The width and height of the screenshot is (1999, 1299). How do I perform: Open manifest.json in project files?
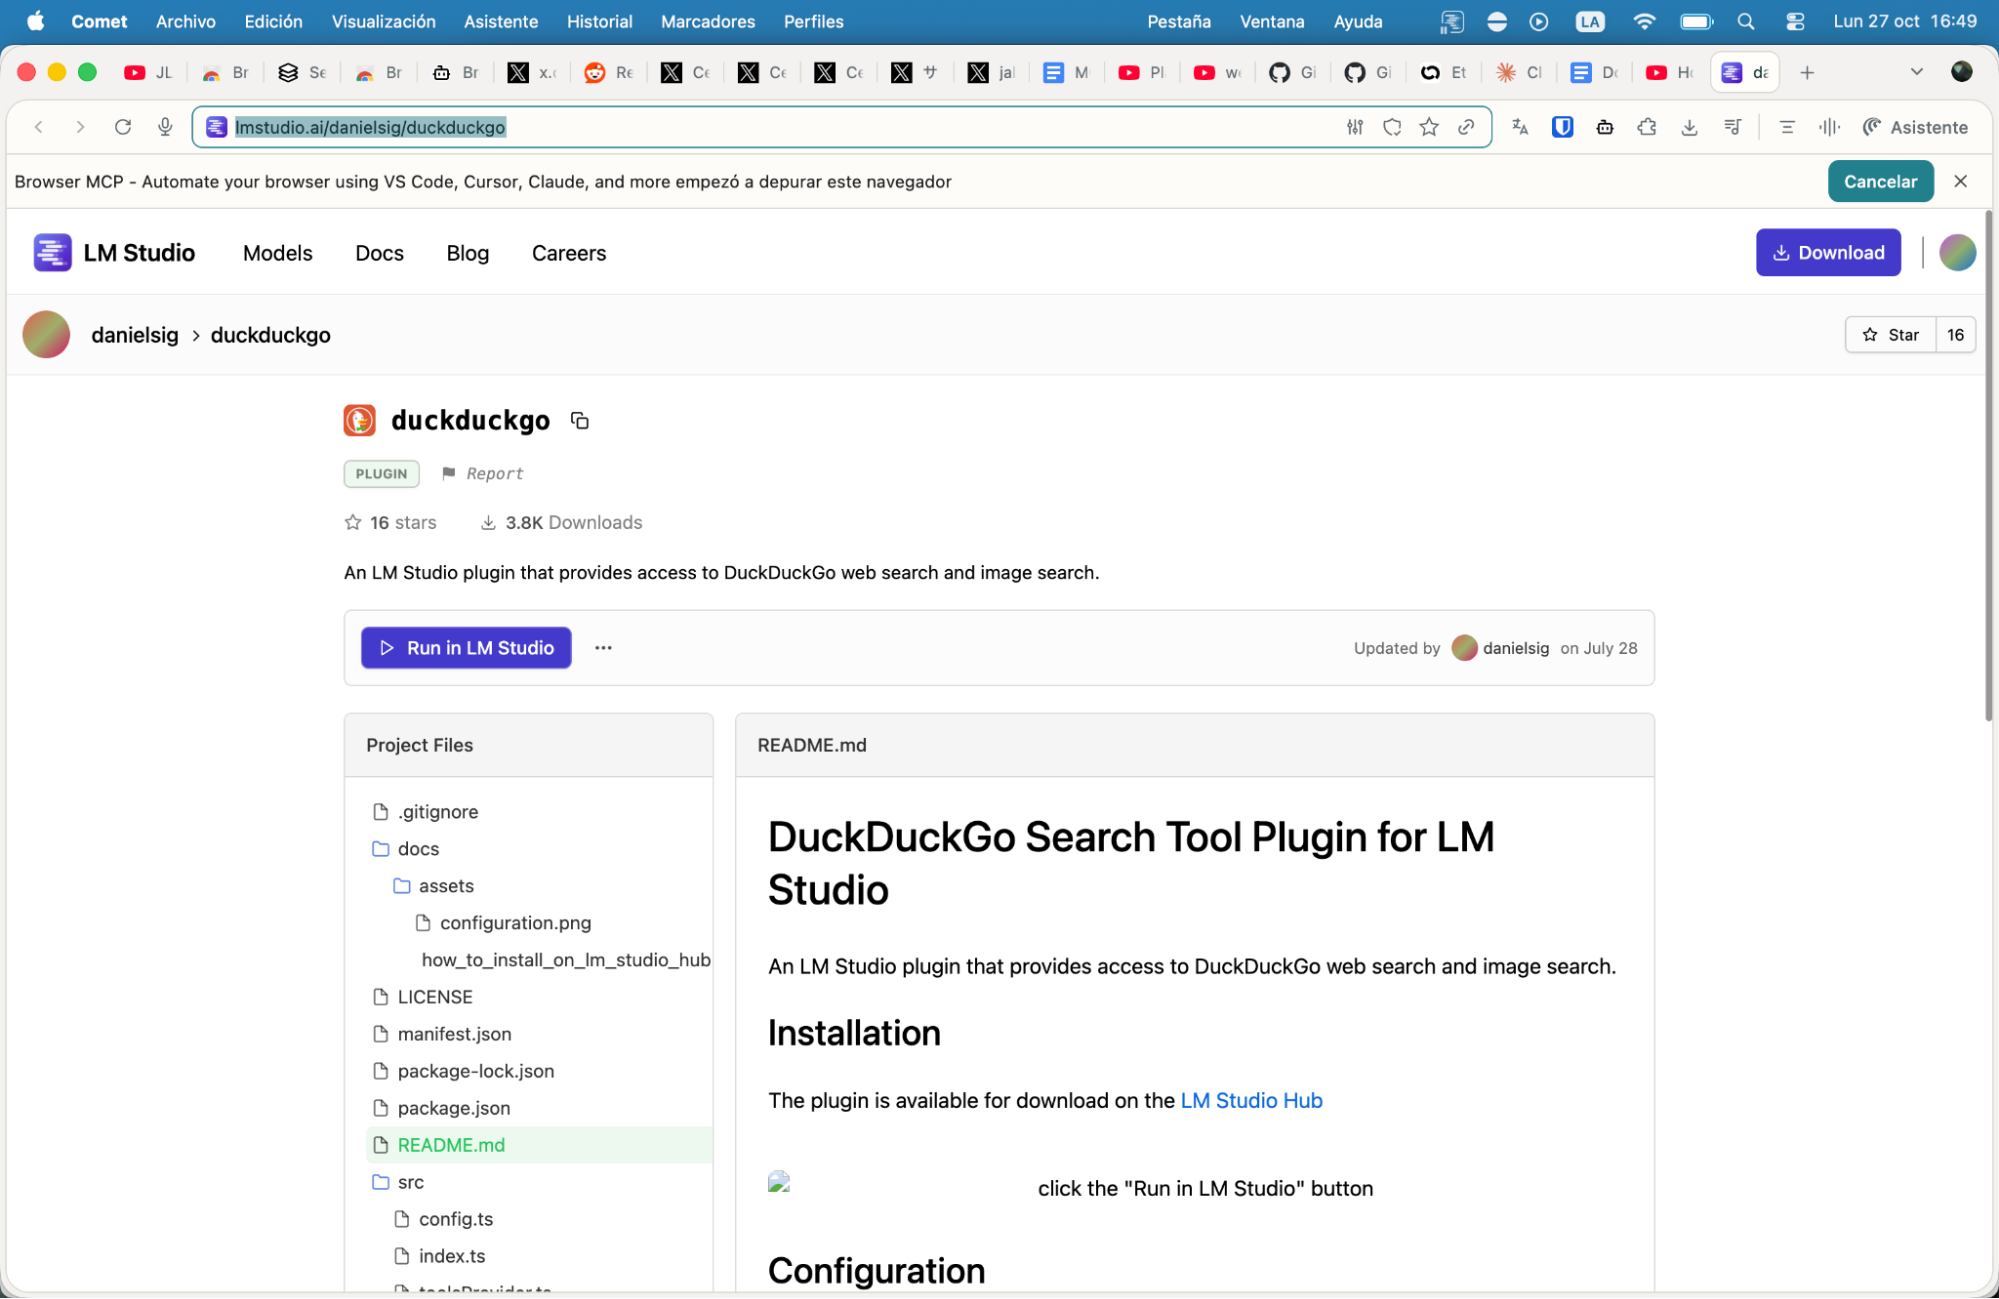(454, 1034)
